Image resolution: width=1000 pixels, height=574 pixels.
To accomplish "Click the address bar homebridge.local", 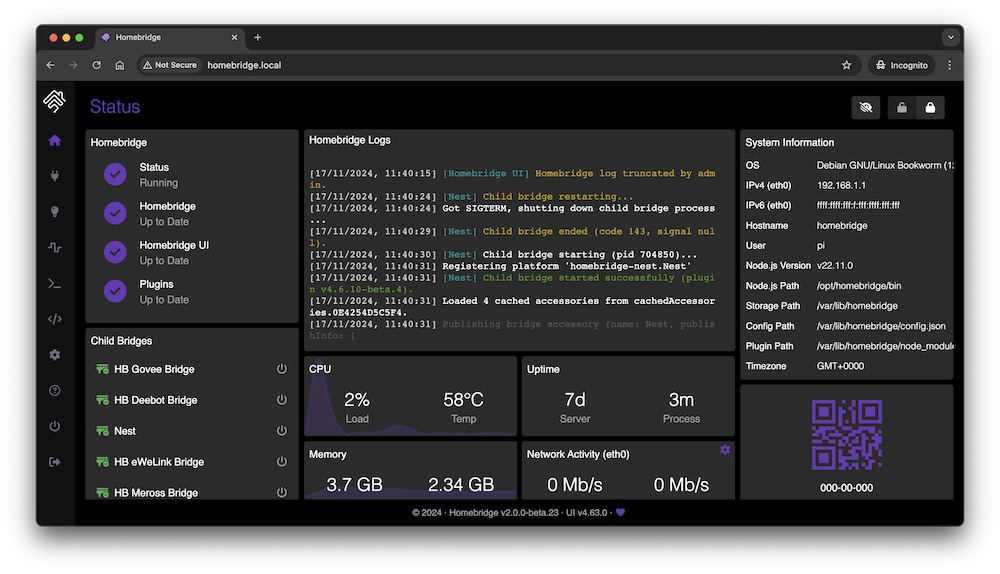I will (244, 65).
